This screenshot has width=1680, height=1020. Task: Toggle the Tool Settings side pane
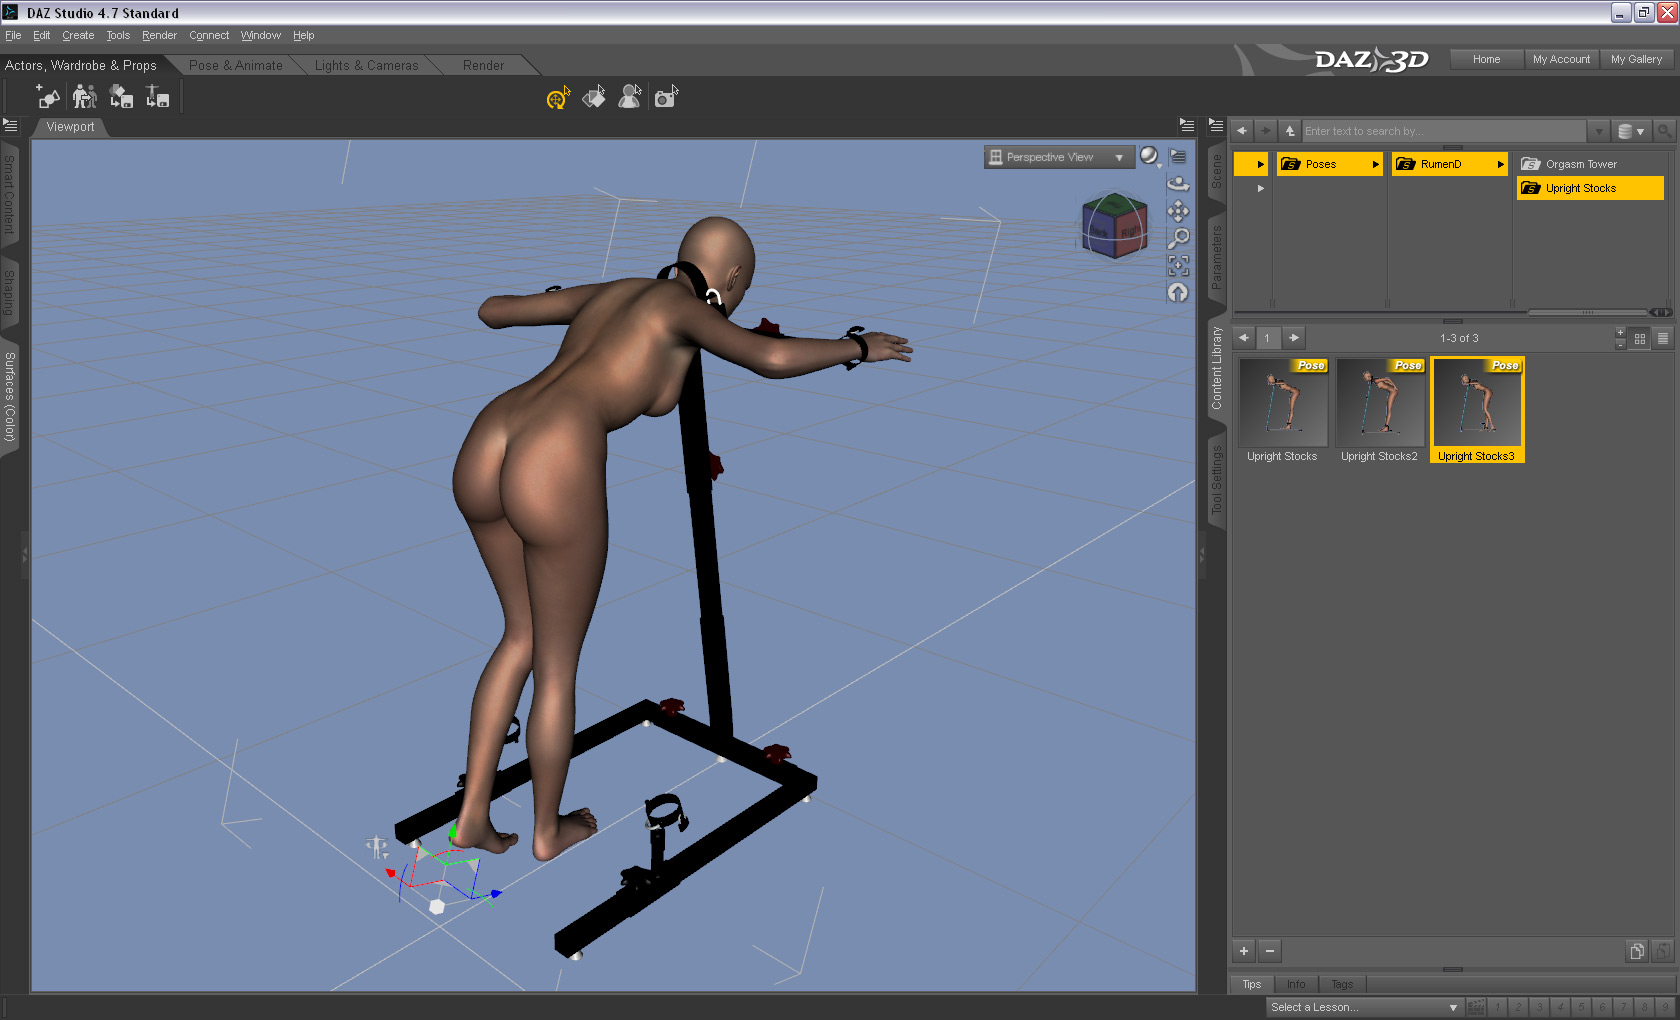[1217, 480]
